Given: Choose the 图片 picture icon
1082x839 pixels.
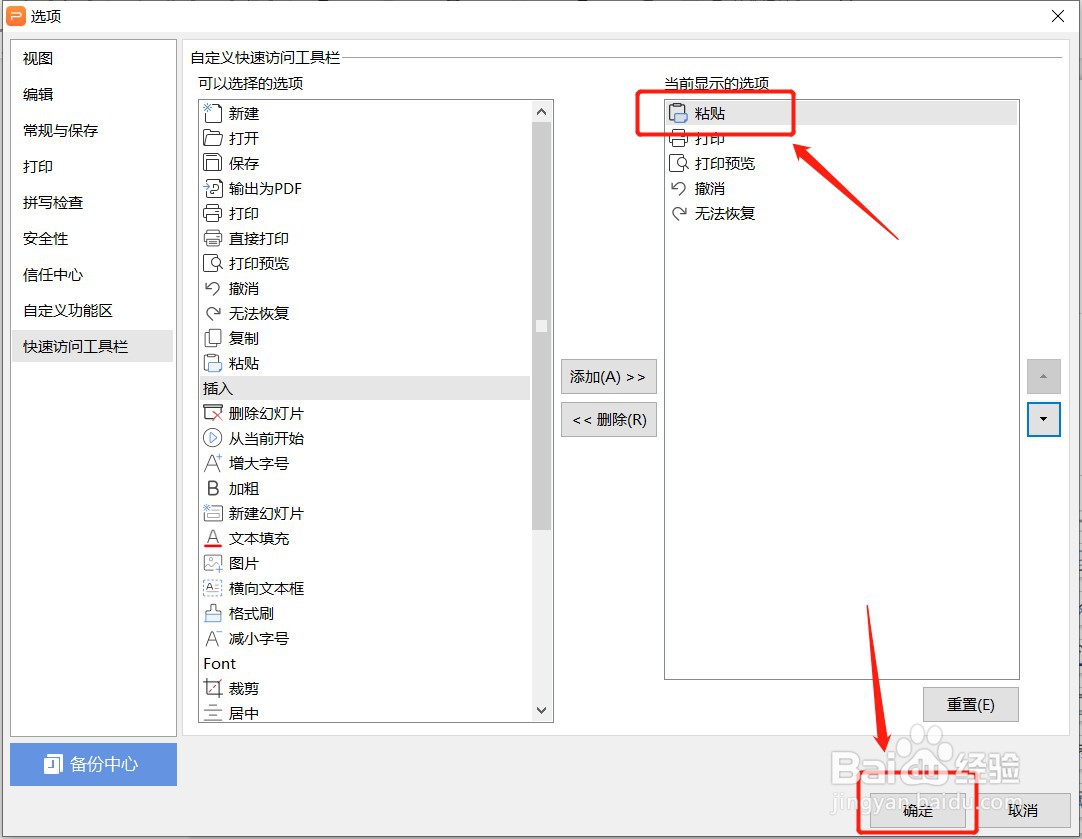Looking at the screenshot, I should tap(213, 563).
